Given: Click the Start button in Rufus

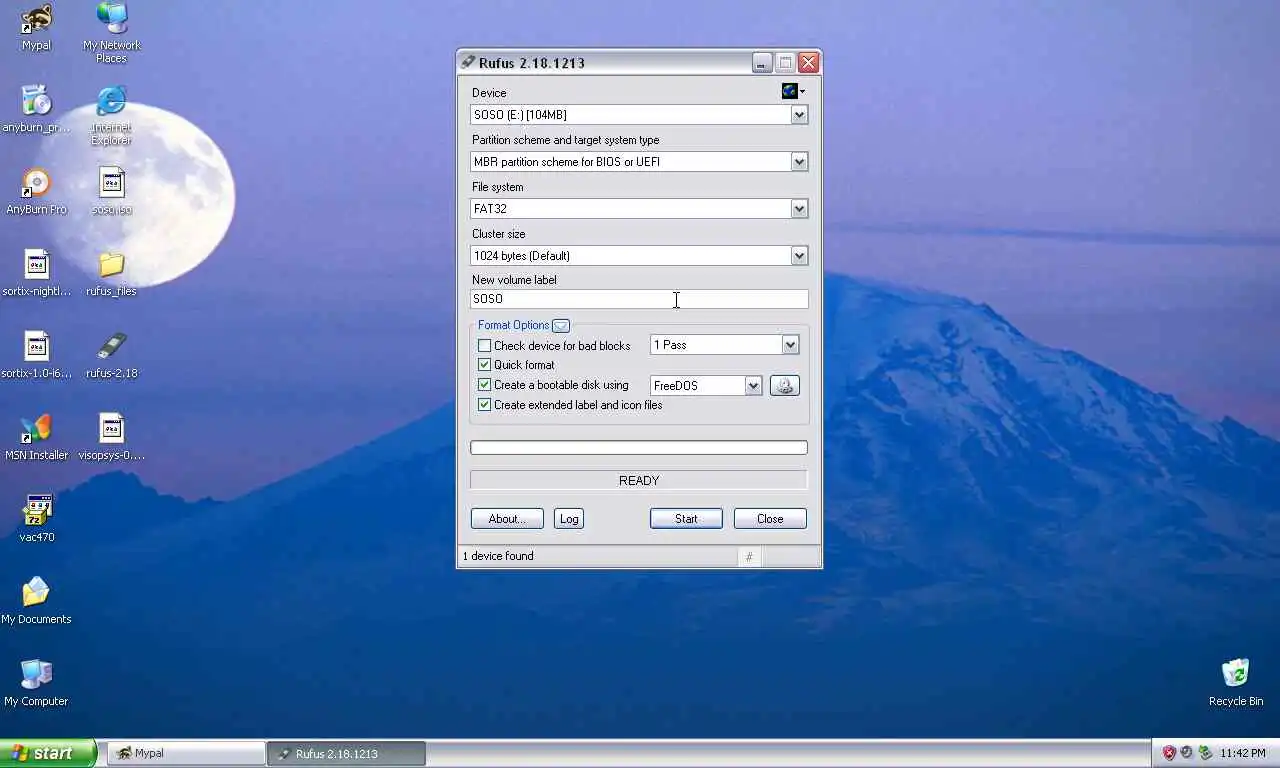Looking at the screenshot, I should click(x=686, y=519).
